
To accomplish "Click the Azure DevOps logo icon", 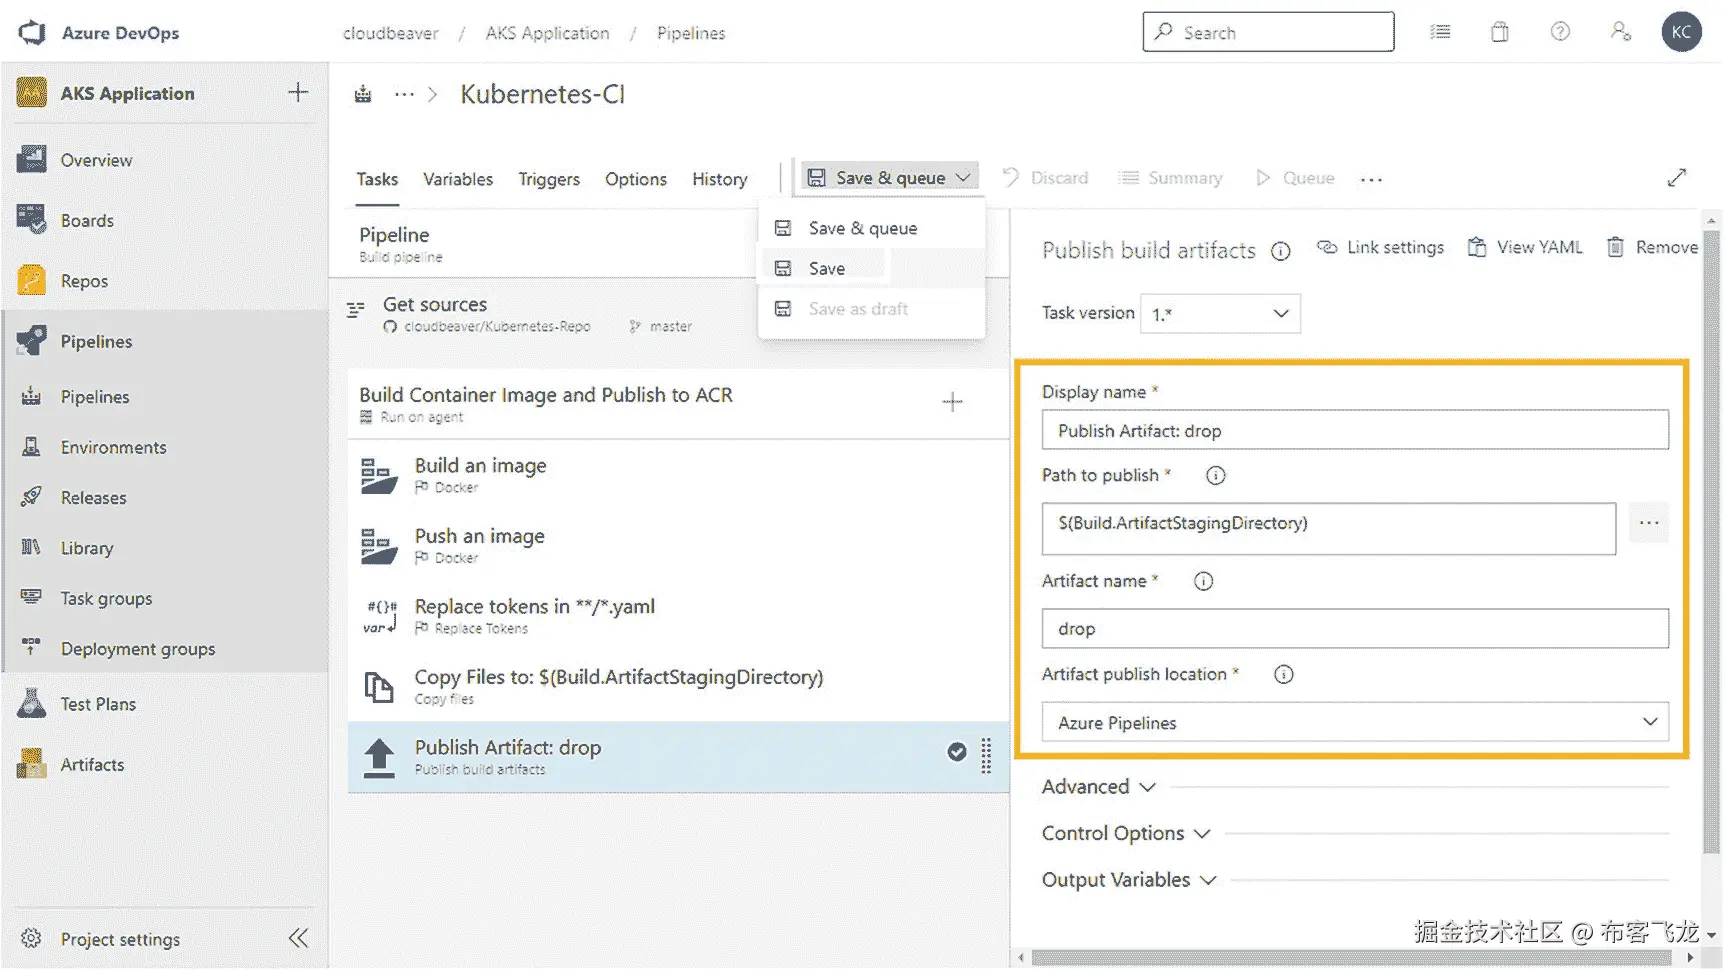I will (x=32, y=32).
